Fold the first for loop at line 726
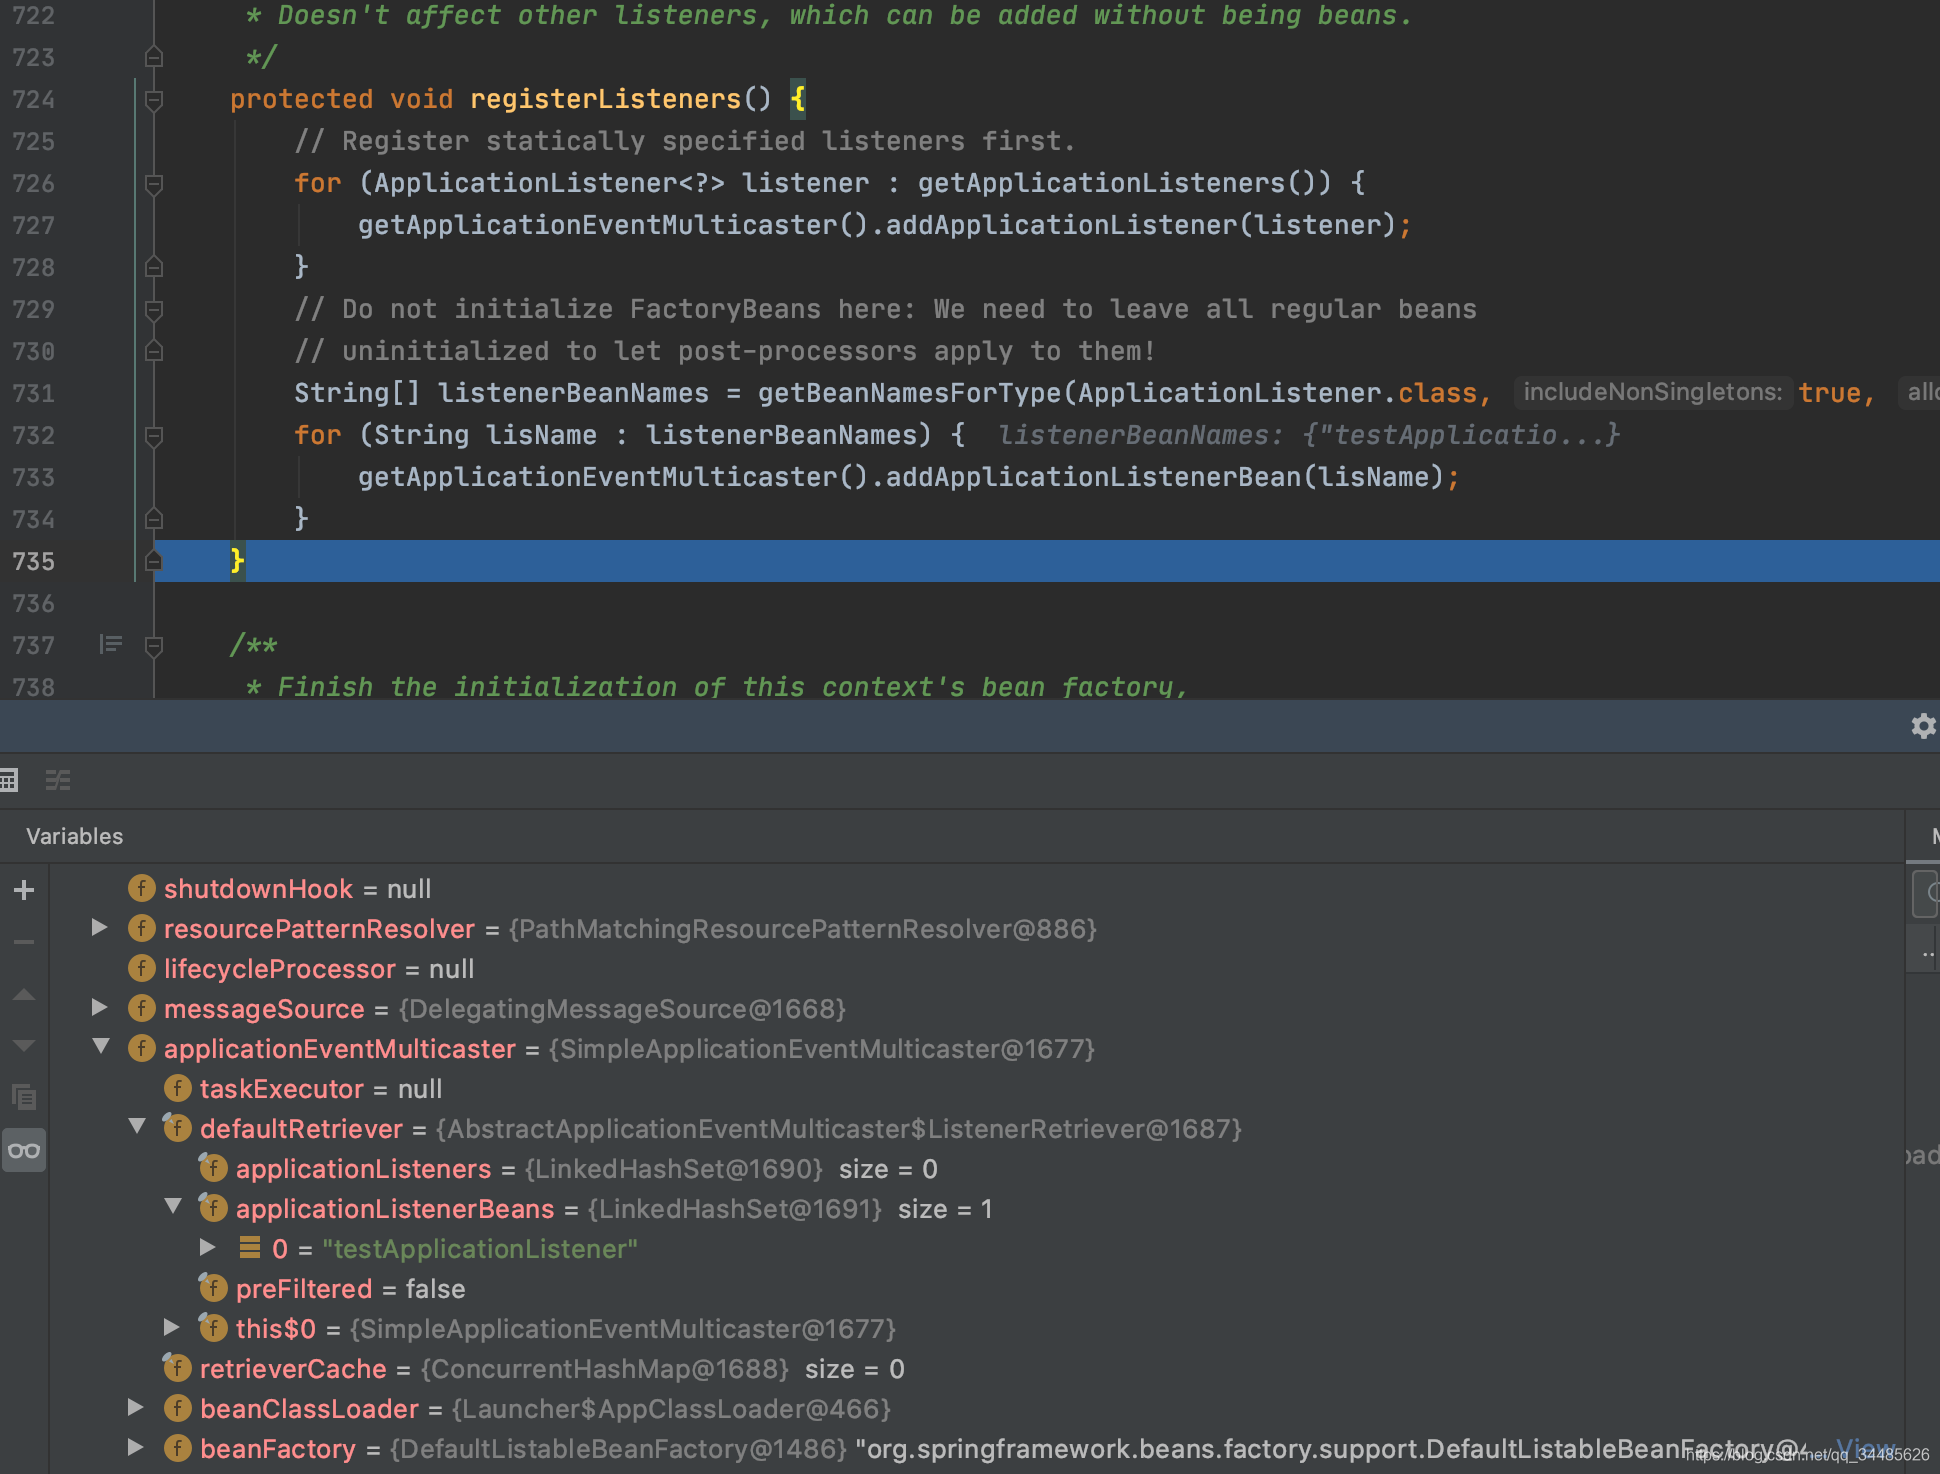 pyautogui.click(x=154, y=183)
